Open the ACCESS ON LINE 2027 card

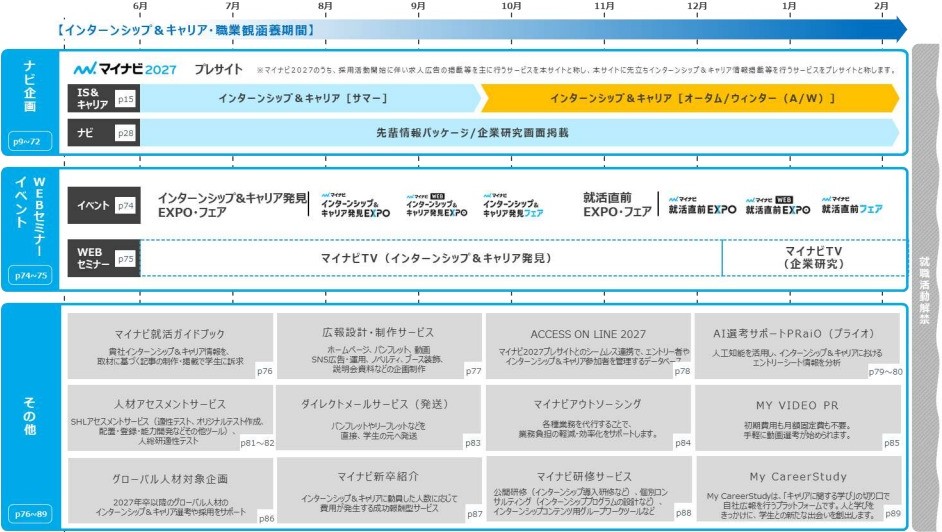coord(588,346)
